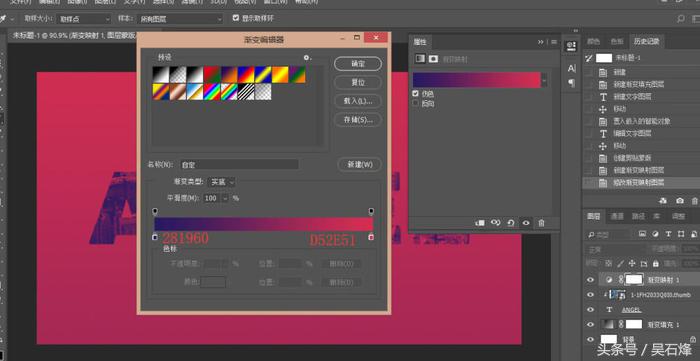Select the 图层 Layers tab

click(x=593, y=216)
